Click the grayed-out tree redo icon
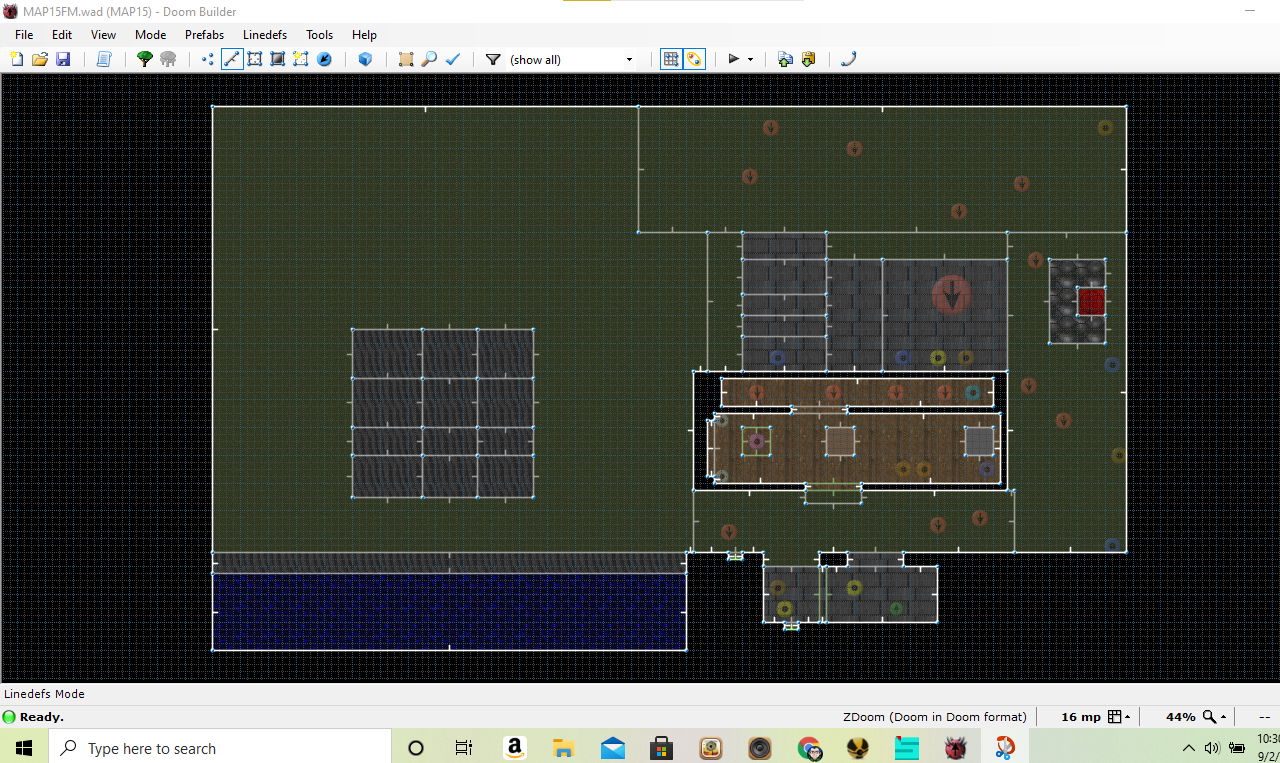Image resolution: width=1280 pixels, height=763 pixels. (x=168, y=59)
